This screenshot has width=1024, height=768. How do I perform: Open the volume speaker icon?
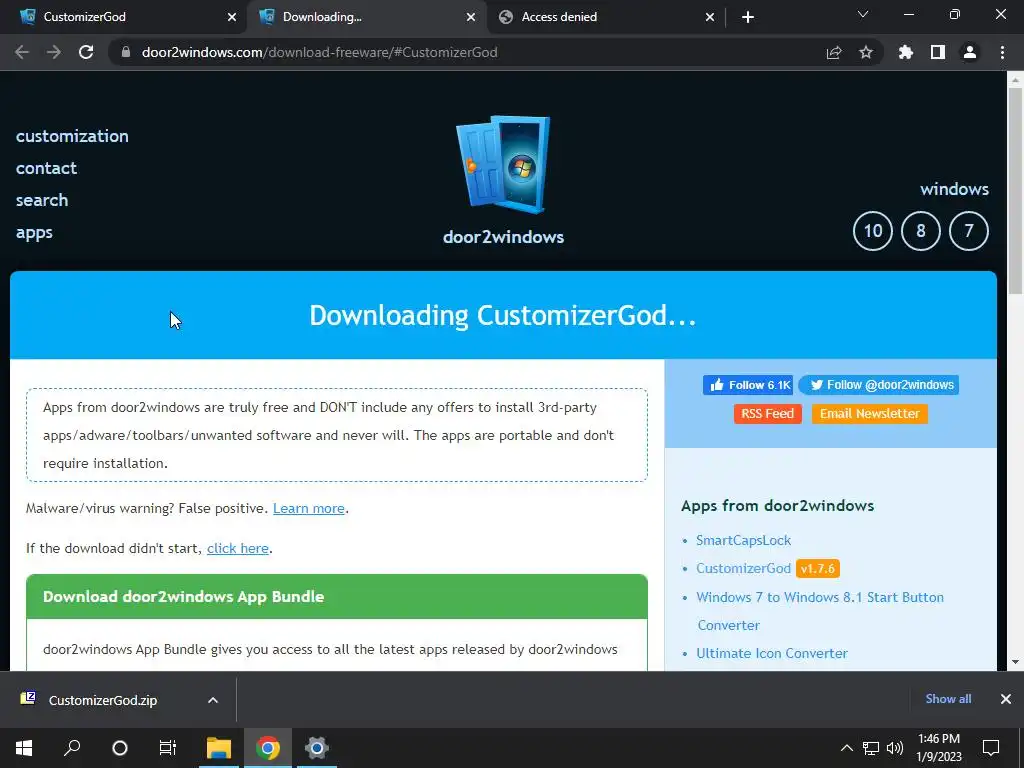[895, 748]
